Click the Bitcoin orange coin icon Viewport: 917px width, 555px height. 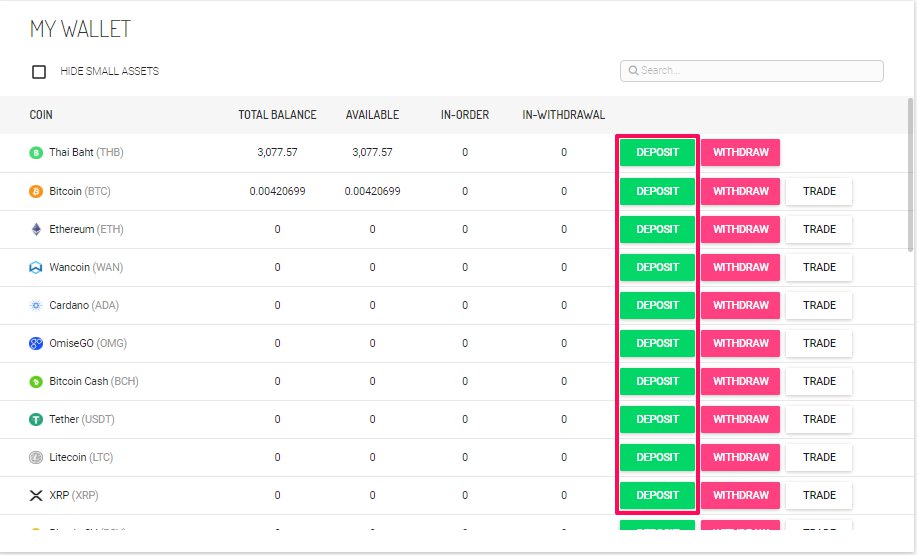tap(36, 191)
